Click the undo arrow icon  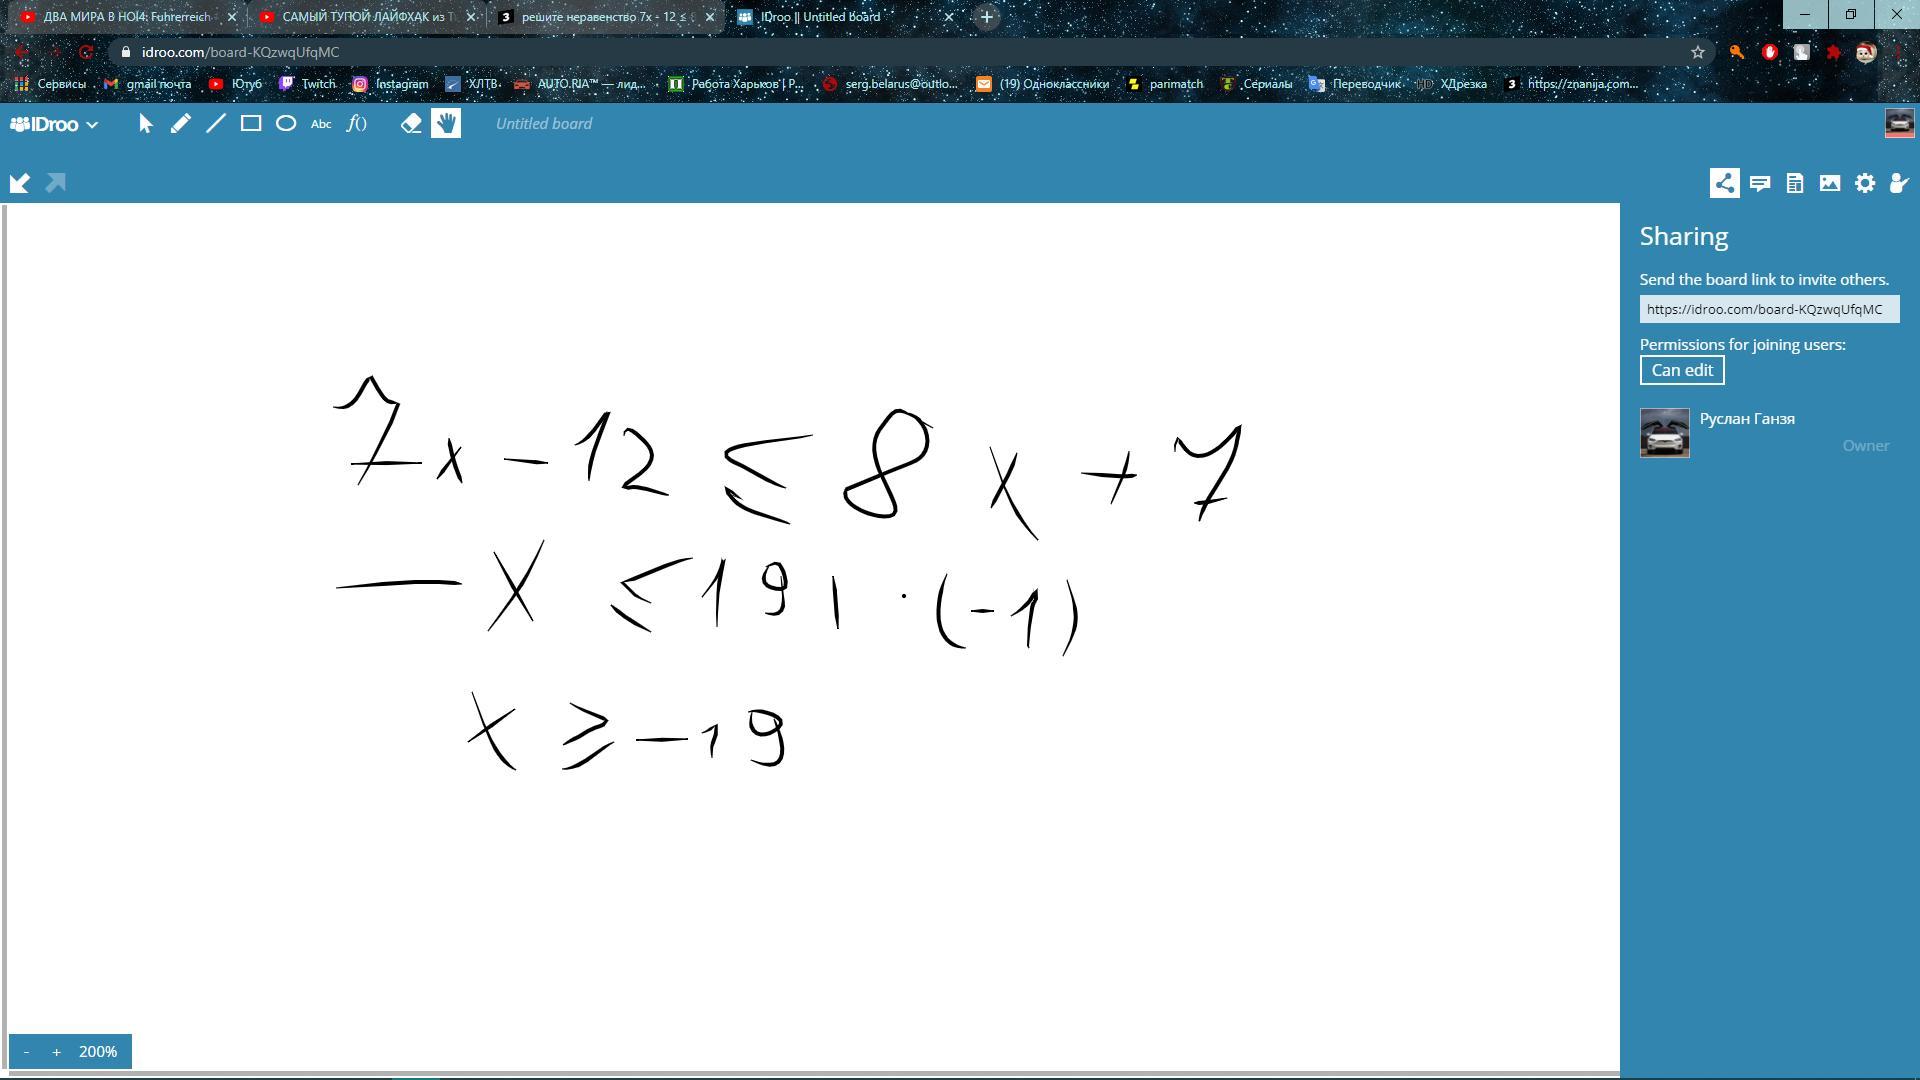coord(20,183)
